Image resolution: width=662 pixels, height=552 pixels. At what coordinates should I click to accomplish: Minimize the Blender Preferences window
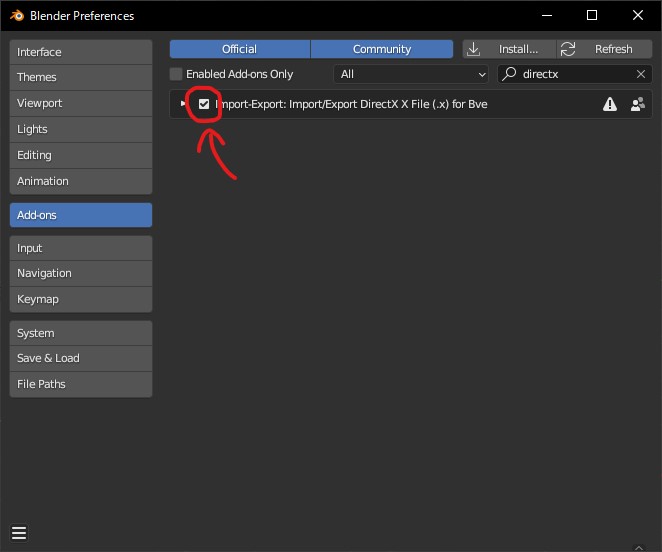tap(547, 16)
